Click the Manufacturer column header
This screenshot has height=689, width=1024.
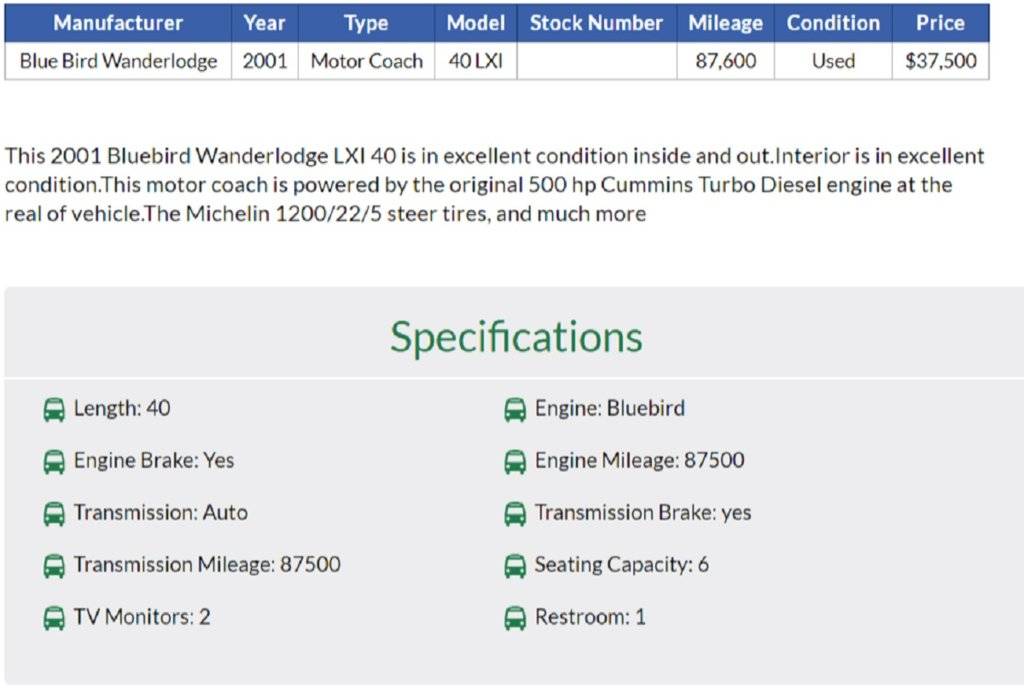tap(118, 23)
